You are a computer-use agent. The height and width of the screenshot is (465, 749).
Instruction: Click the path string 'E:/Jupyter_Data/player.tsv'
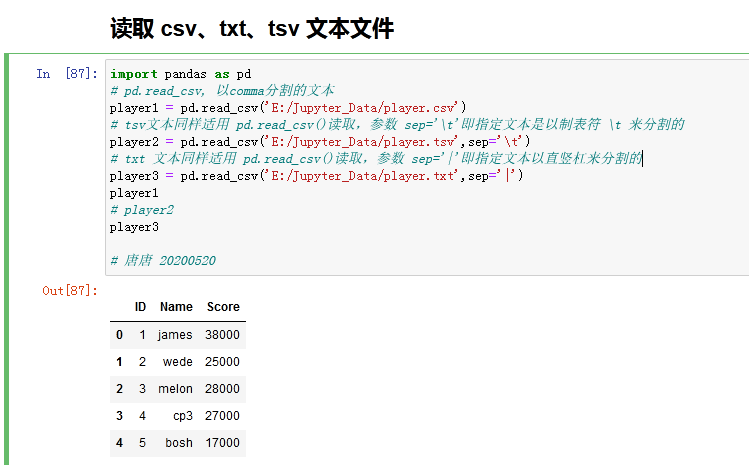point(363,142)
